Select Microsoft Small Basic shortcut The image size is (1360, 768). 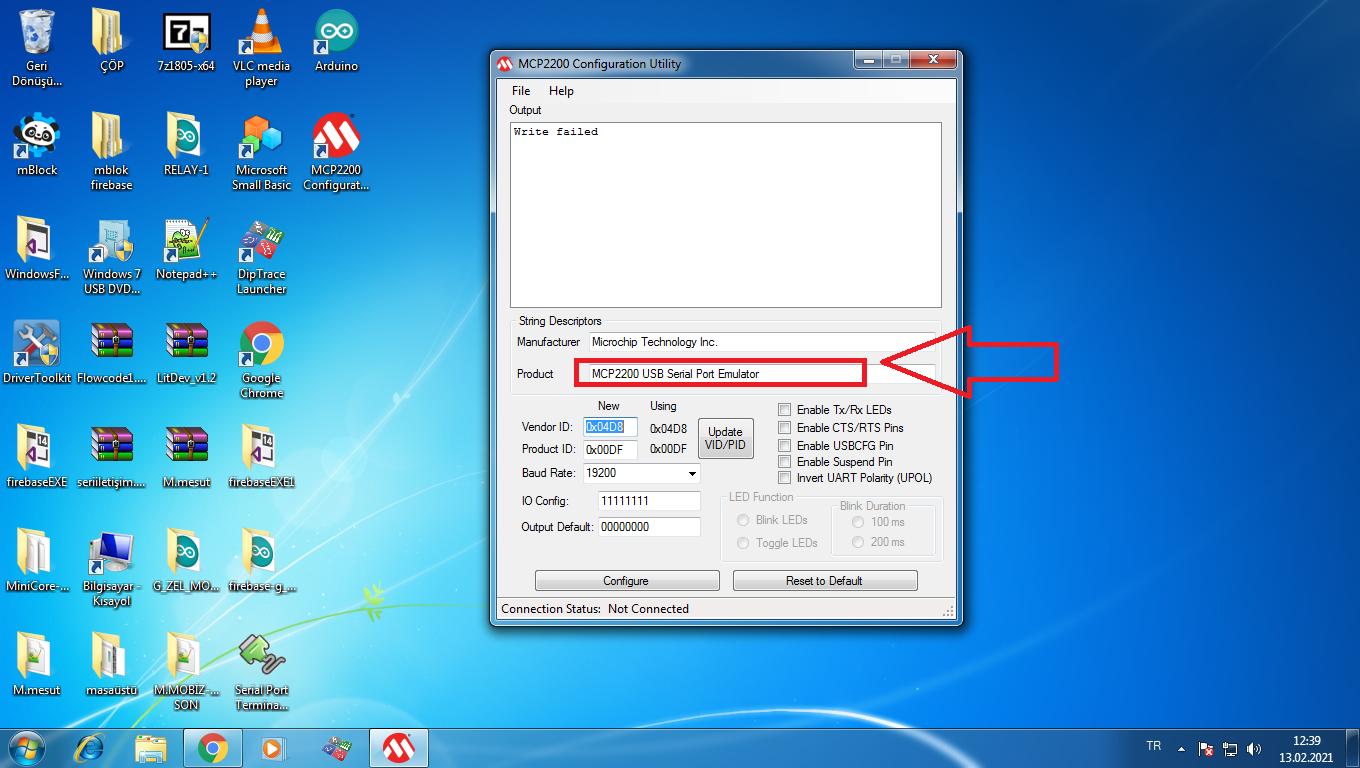coord(261,152)
